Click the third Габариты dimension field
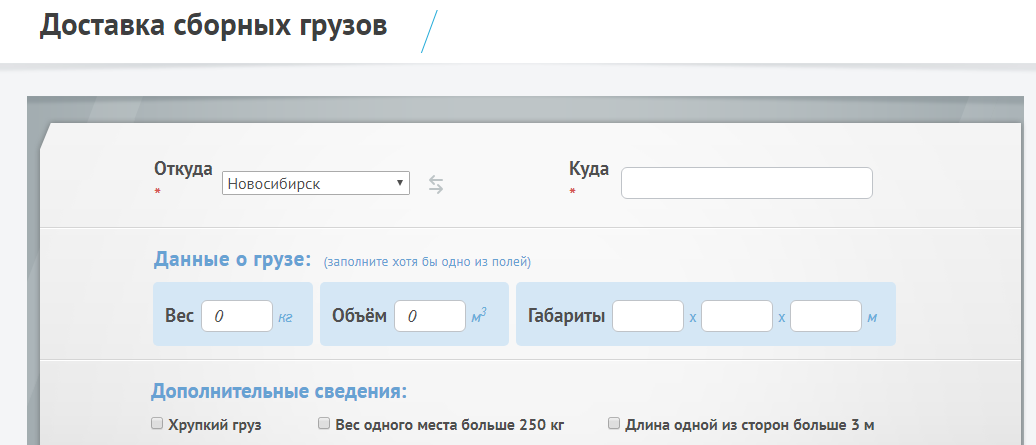The image size is (1036, 445). point(827,316)
